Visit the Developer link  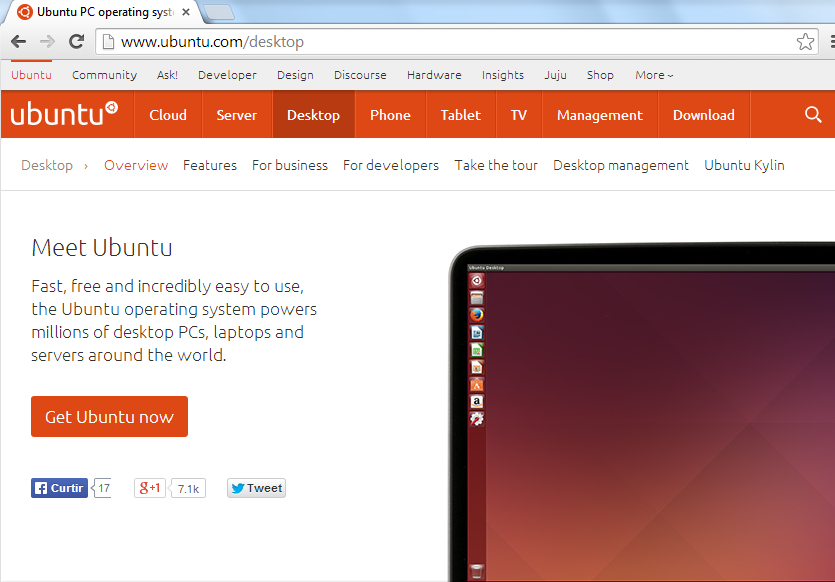[227, 75]
